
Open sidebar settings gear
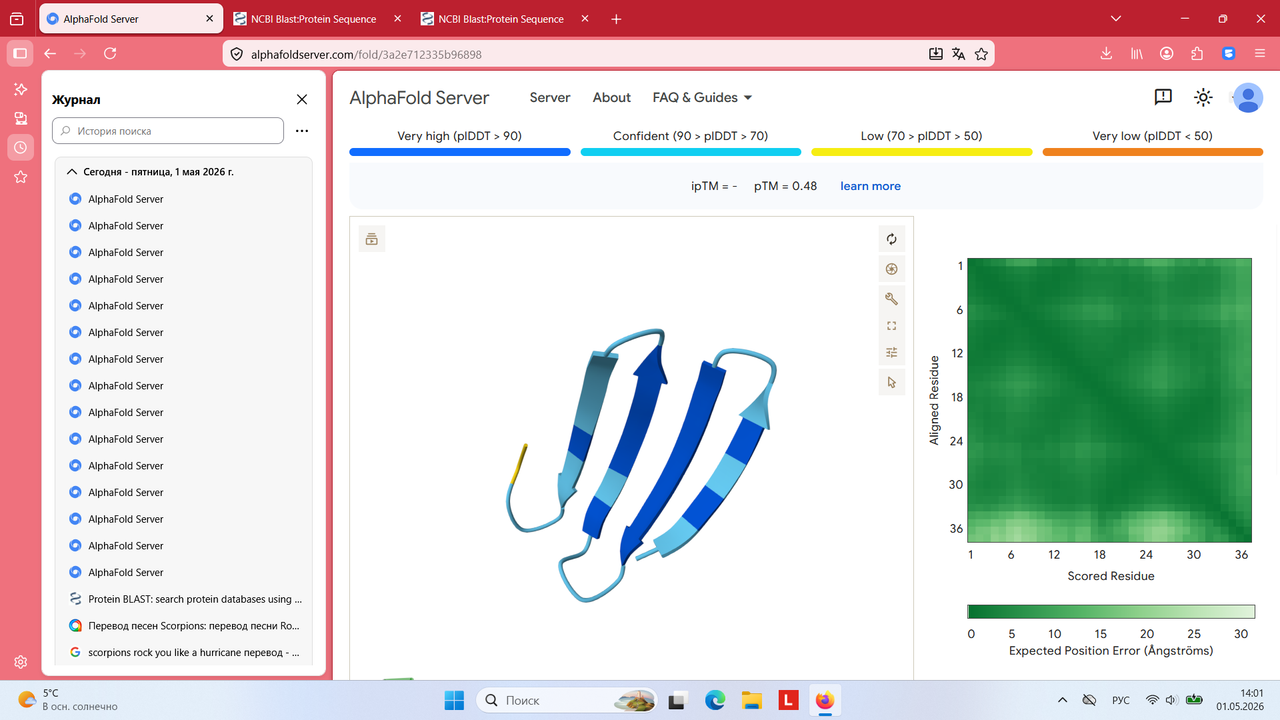click(x=20, y=662)
